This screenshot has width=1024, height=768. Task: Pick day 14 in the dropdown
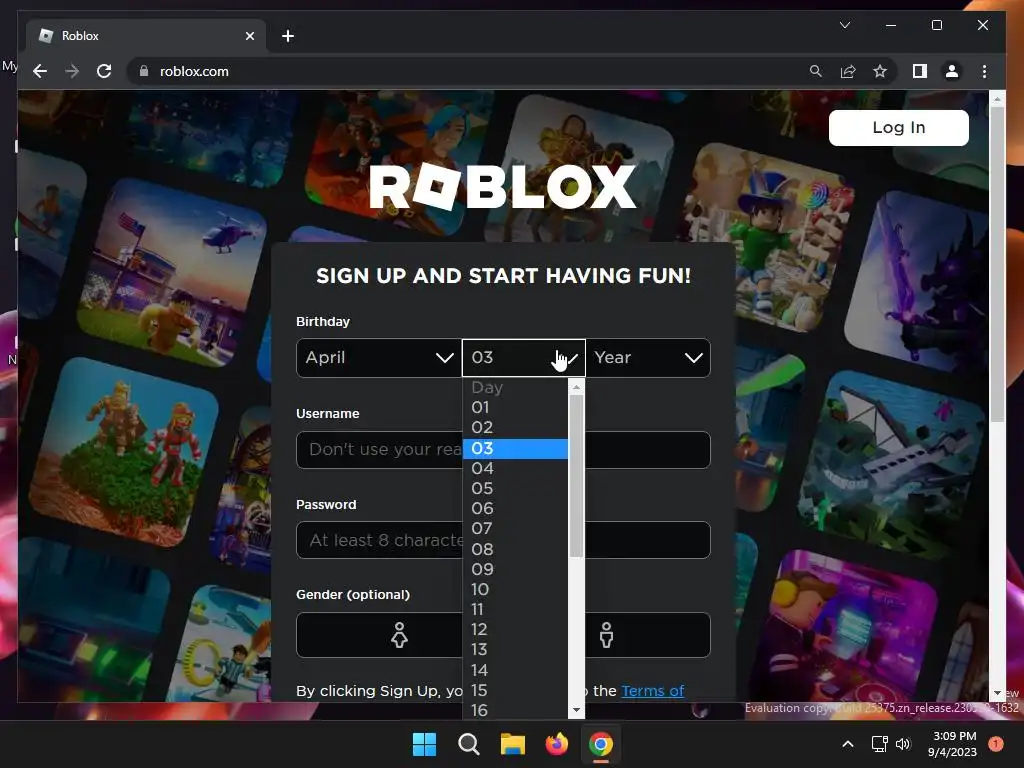tap(515, 671)
